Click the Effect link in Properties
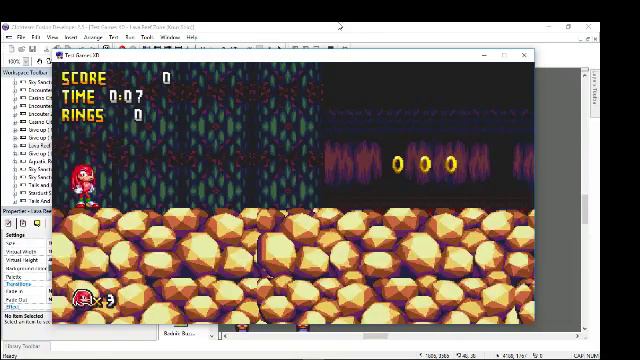The height and width of the screenshot is (360, 640). point(12,307)
